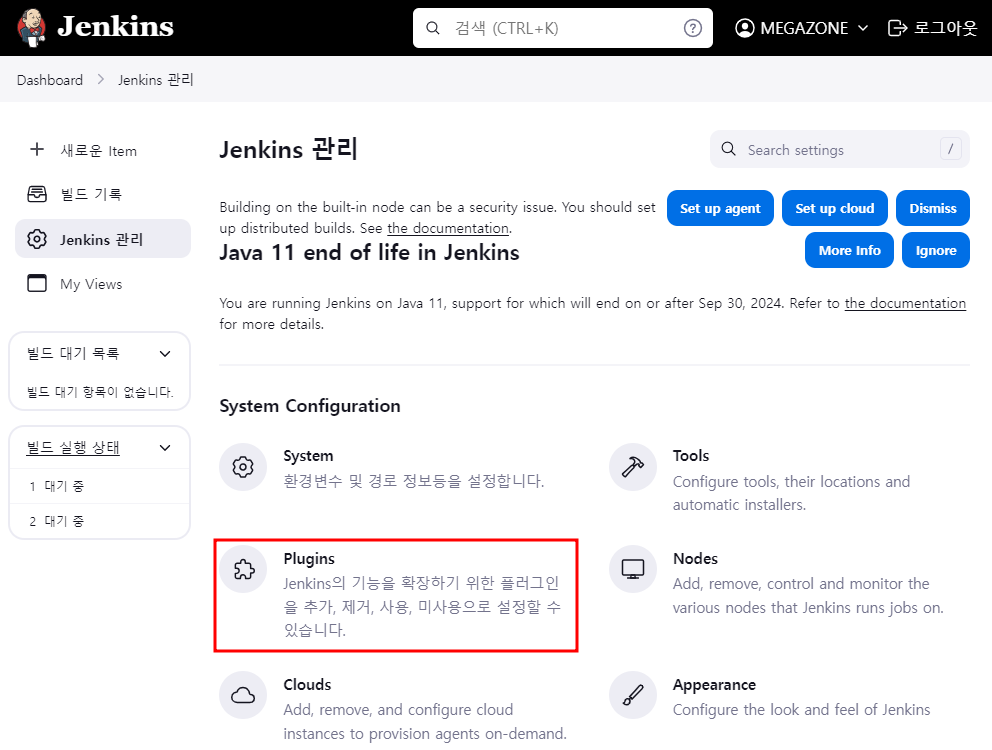The height and width of the screenshot is (750, 992).
Task: Click executor row '2 대기 중'
Action: [x=99, y=521]
